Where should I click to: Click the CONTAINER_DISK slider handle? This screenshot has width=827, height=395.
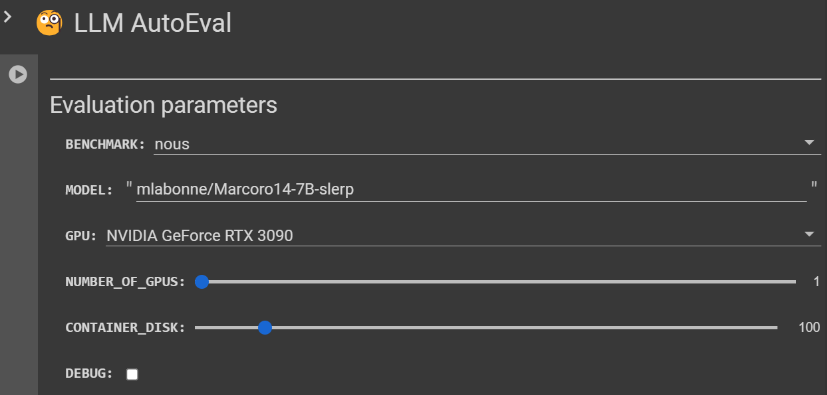[x=265, y=328]
